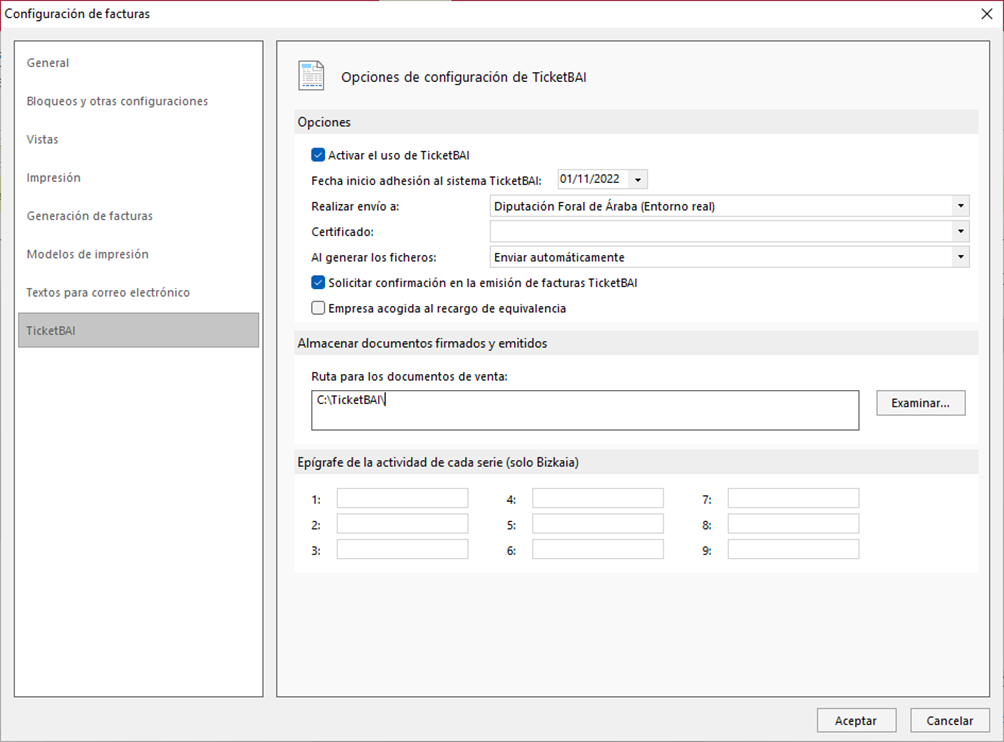Image resolution: width=1004 pixels, height=742 pixels.
Task: Click the Opciones de configuración de TicketBAI heading
Action: (464, 77)
